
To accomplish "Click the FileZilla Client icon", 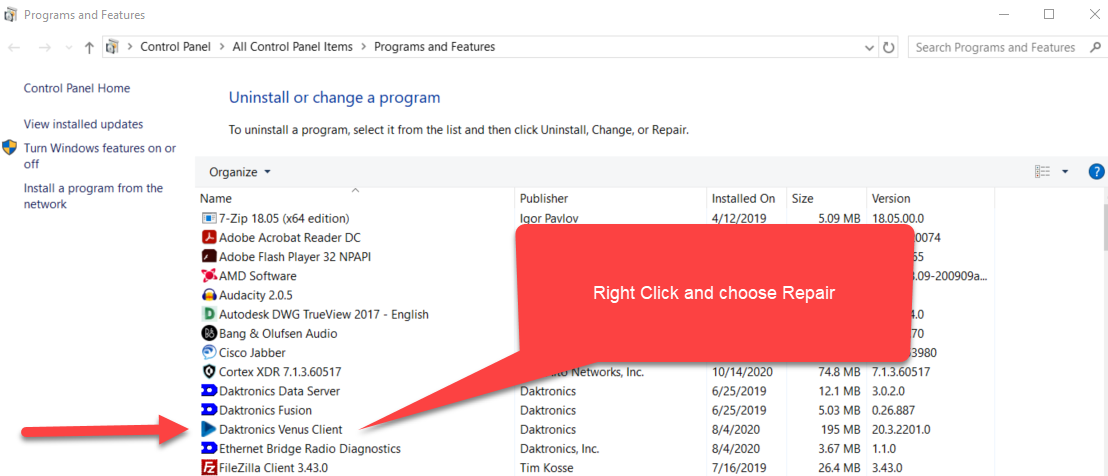I will pyautogui.click(x=209, y=468).
